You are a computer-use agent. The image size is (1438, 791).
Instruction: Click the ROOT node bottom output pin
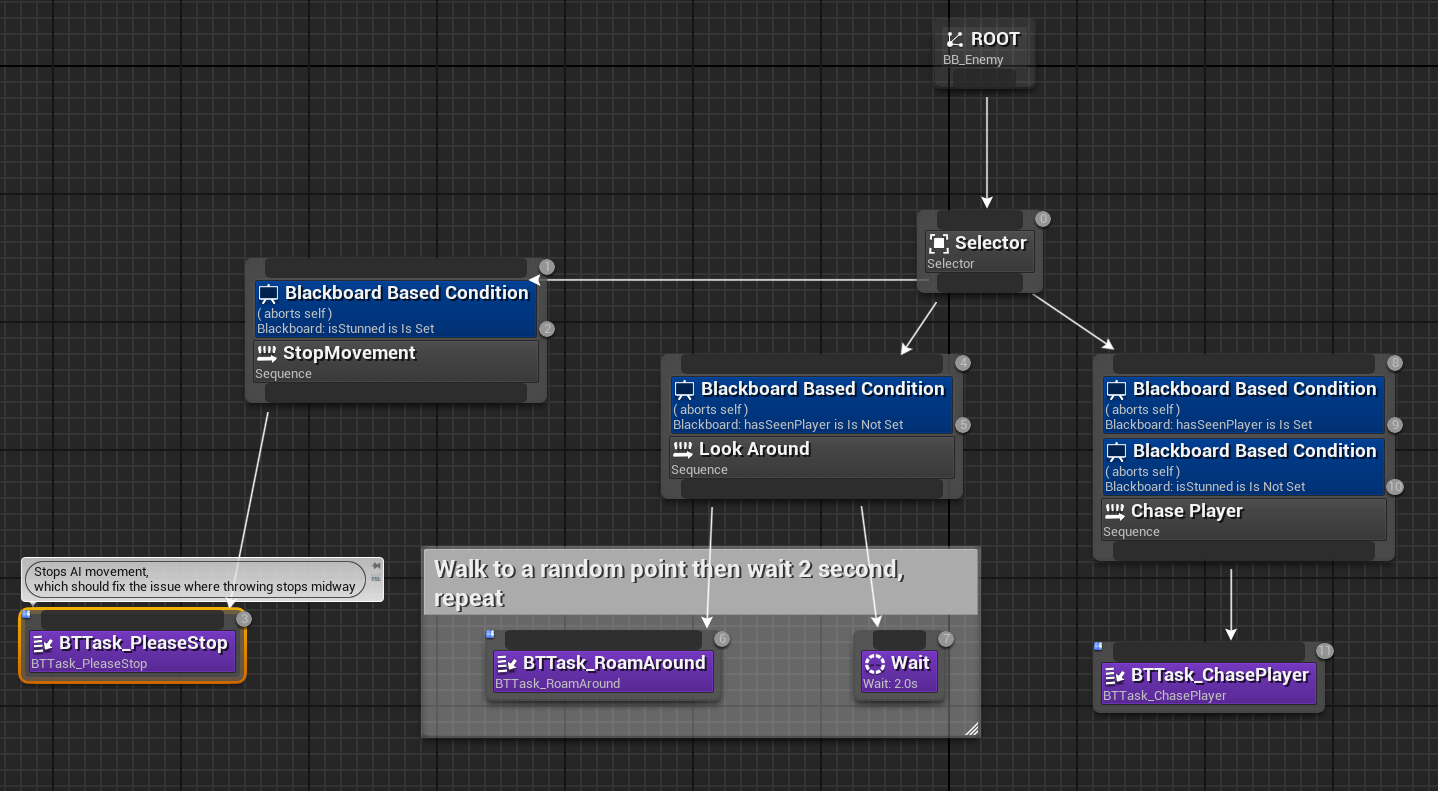click(x=983, y=79)
